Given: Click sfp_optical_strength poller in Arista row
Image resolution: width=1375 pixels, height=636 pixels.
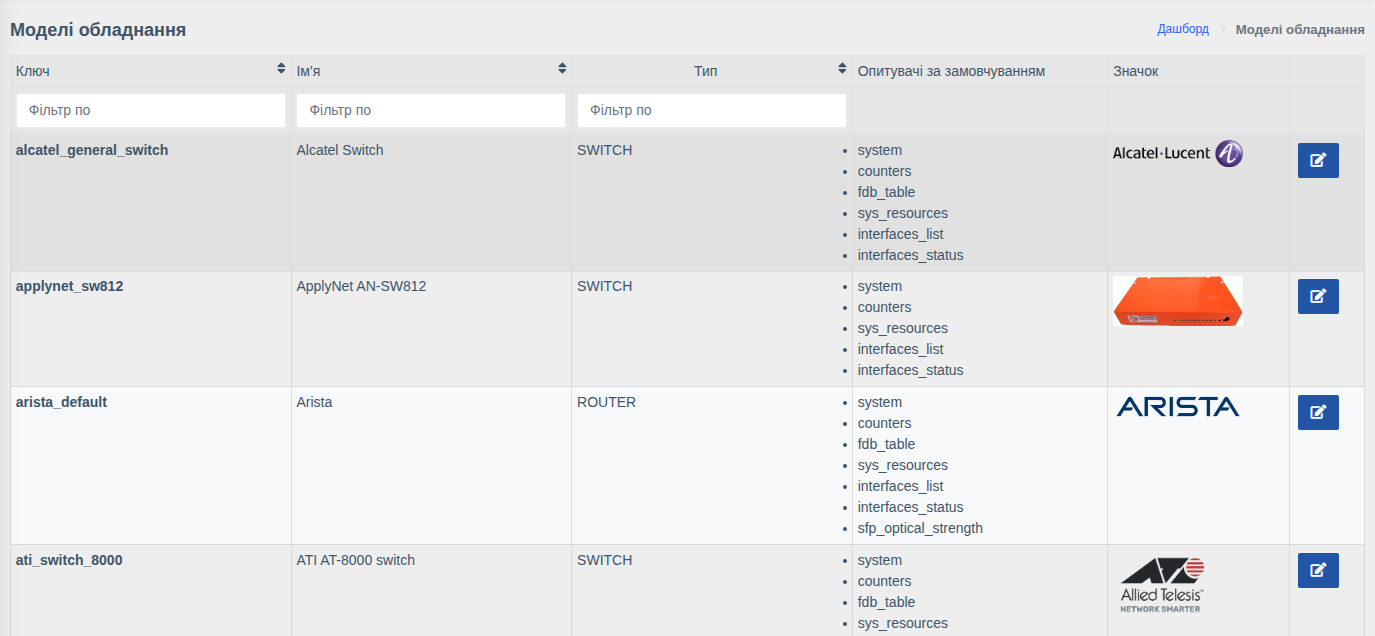Looking at the screenshot, I should (920, 528).
